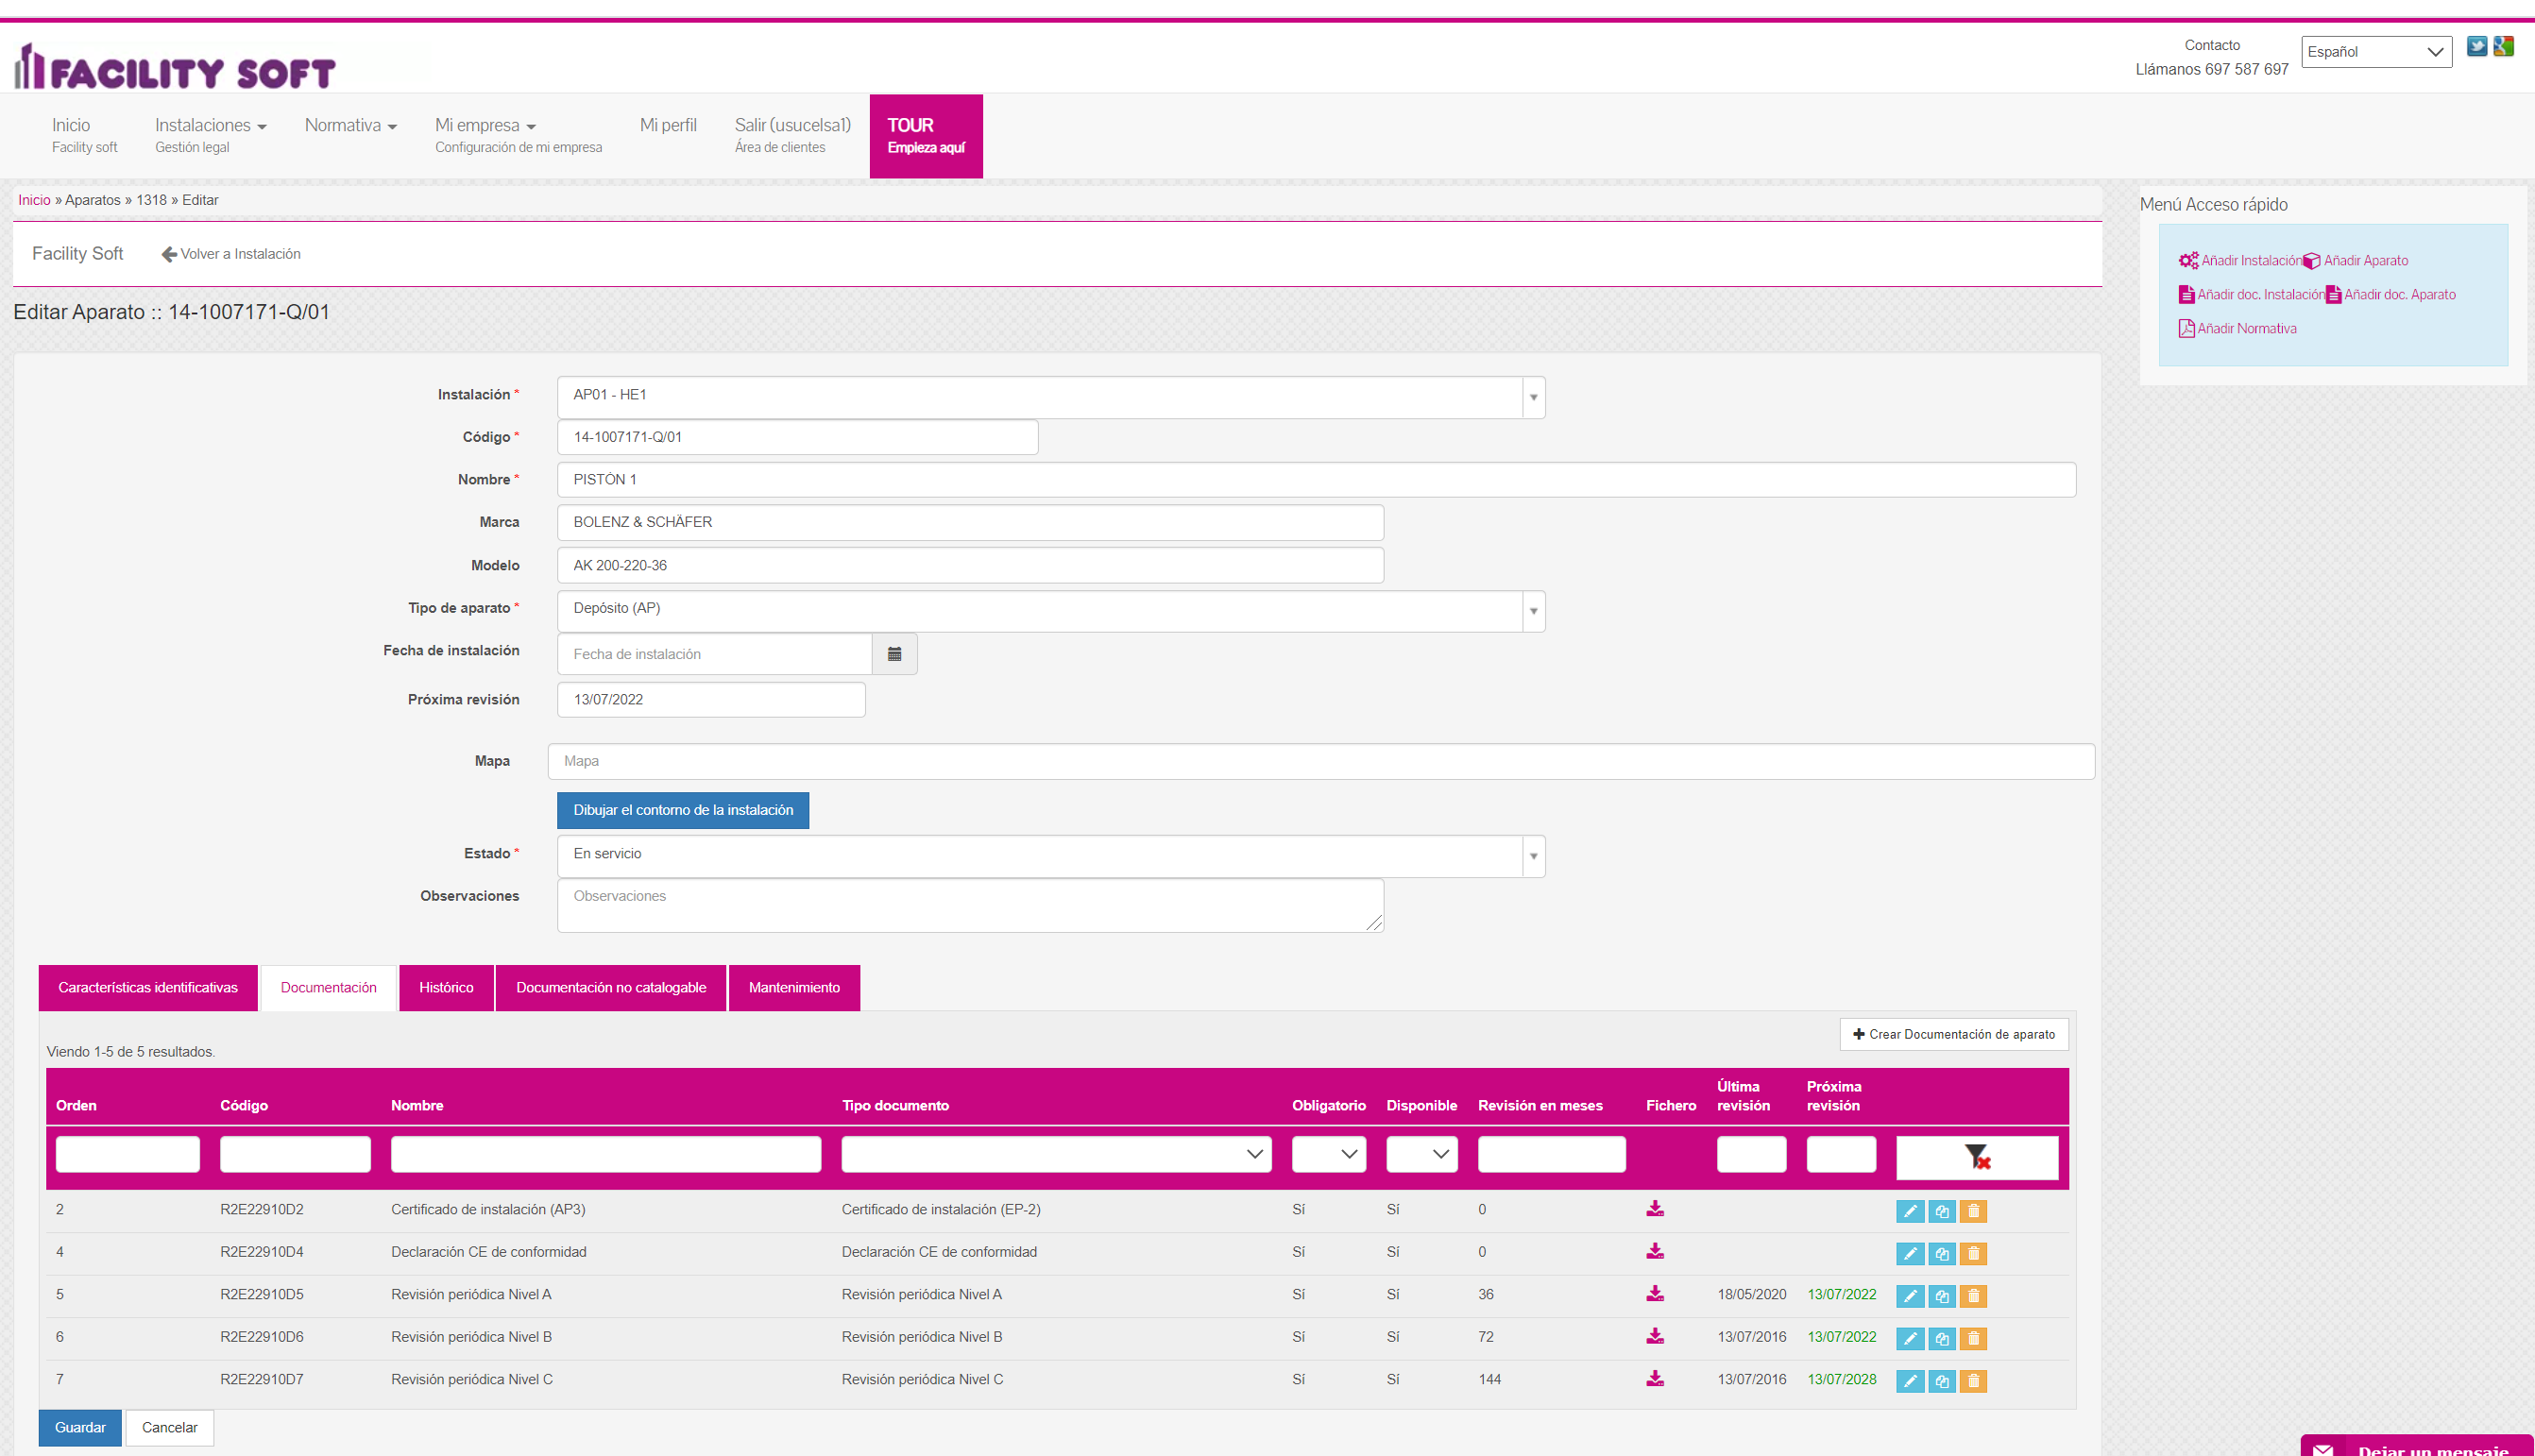Duplicate the Revisión periódica Nivel A document
Viewport: 2535px width, 1456px height.
1941,1296
